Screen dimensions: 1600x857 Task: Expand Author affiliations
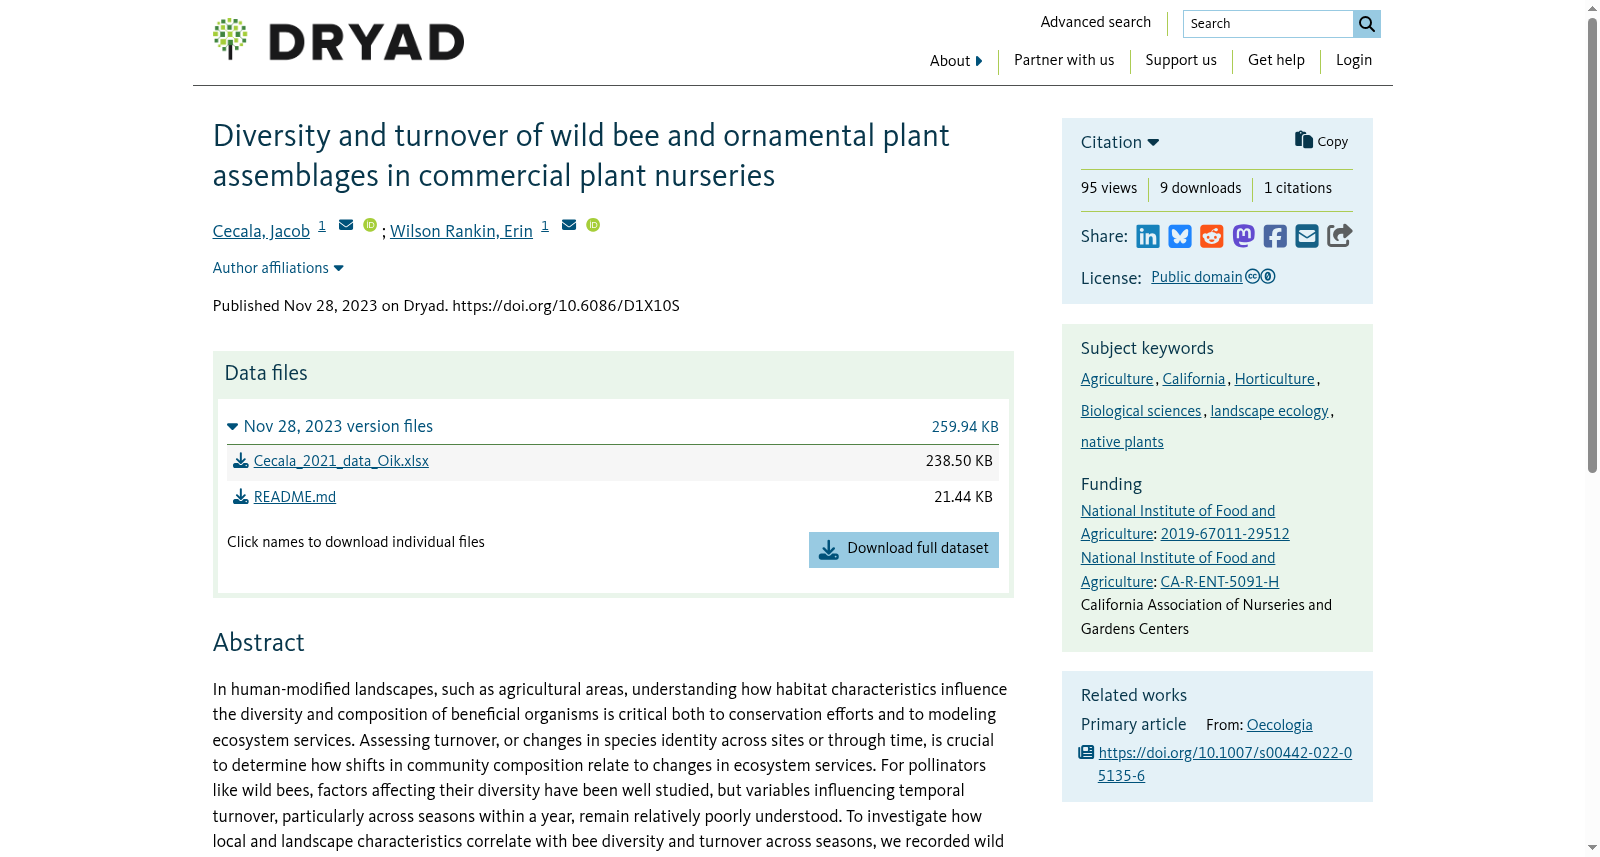[x=278, y=268]
